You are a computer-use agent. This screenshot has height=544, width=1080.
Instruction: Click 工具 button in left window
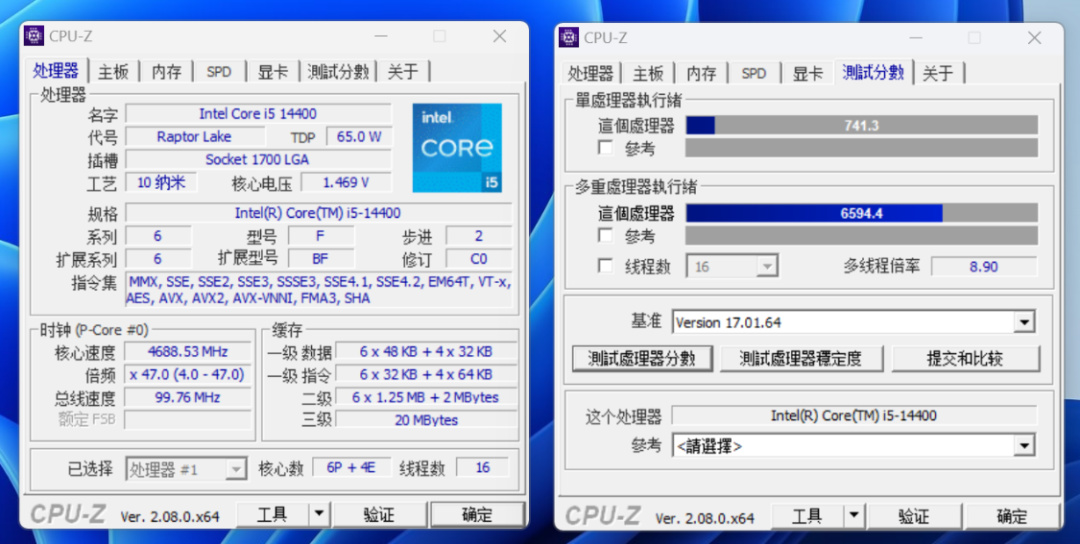(x=272, y=514)
